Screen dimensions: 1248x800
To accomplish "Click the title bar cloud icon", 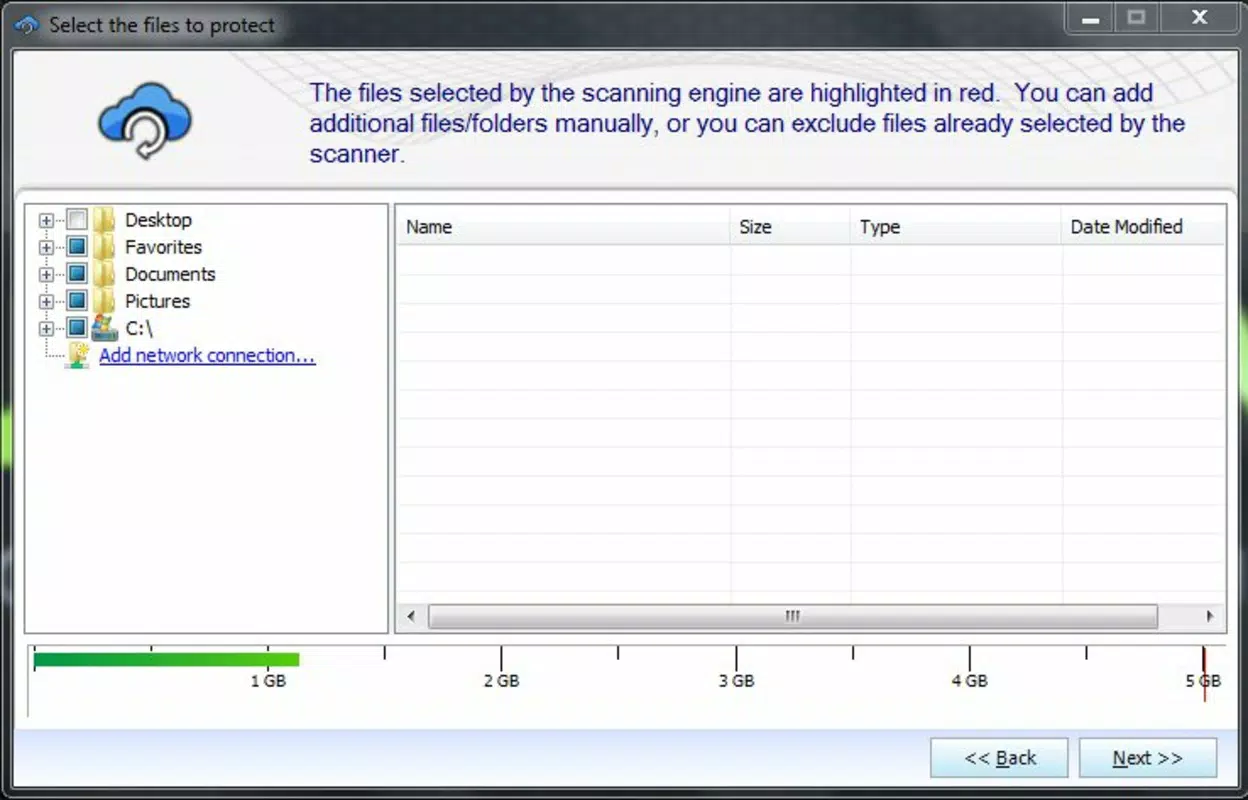I will point(27,25).
